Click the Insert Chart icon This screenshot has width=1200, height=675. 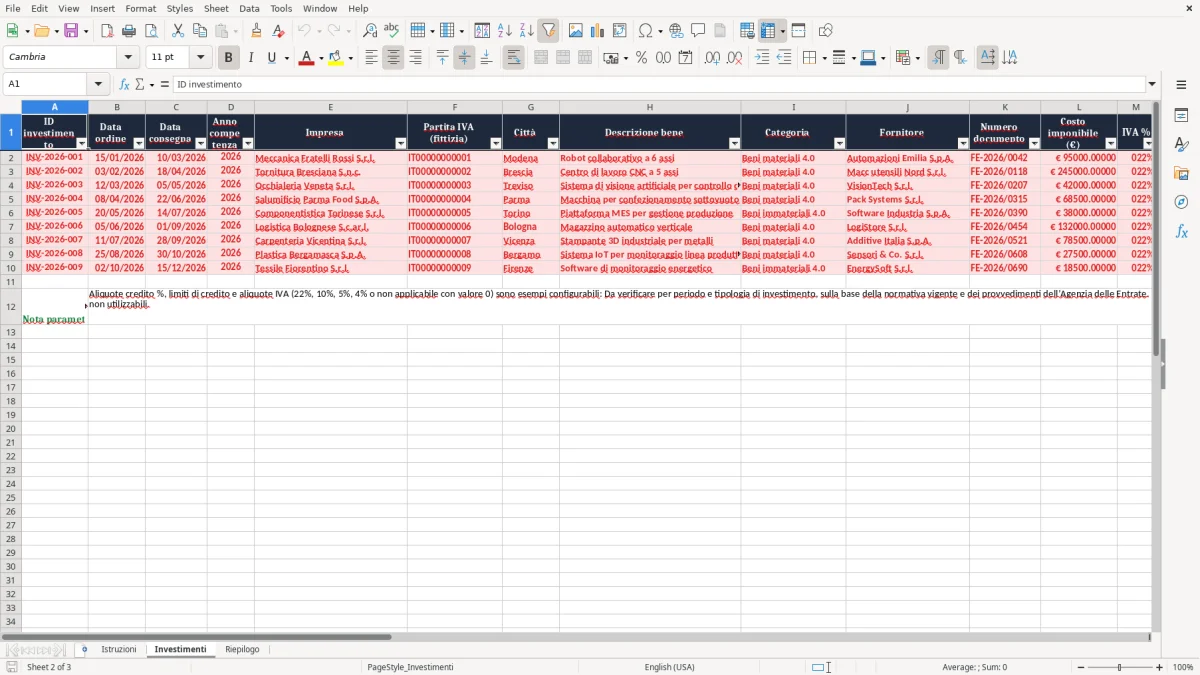coord(598,31)
